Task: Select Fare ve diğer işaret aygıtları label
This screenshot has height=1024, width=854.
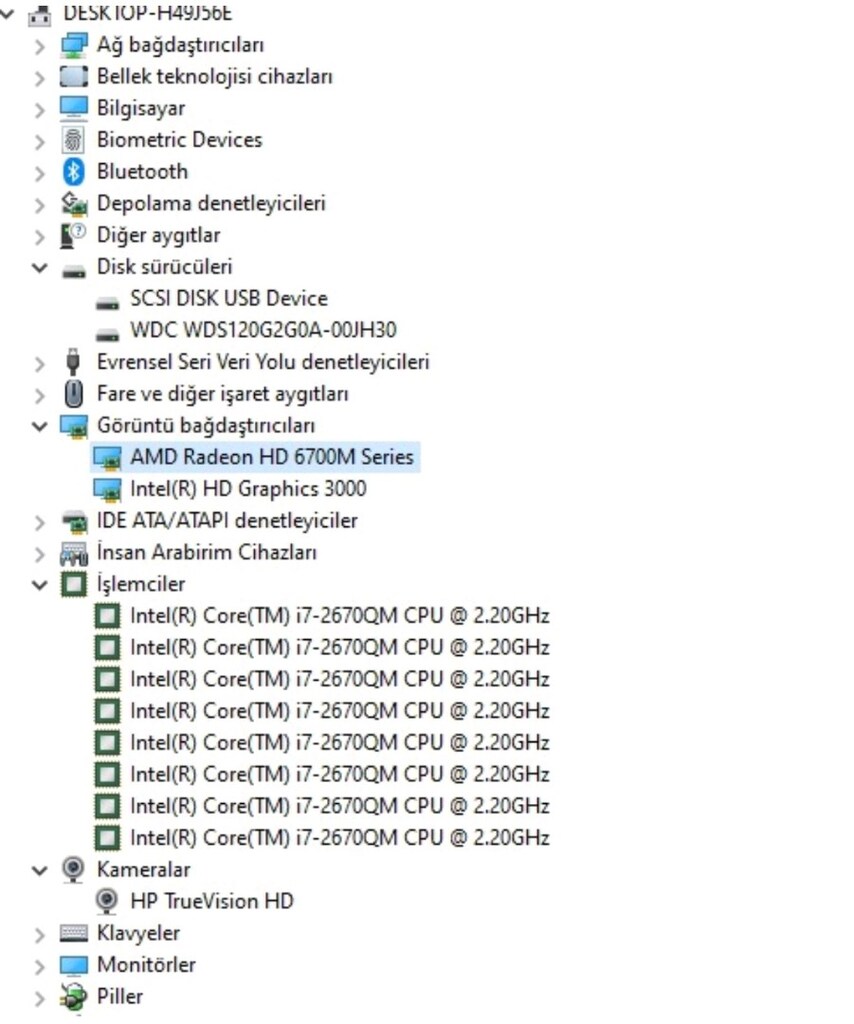Action: click(223, 394)
